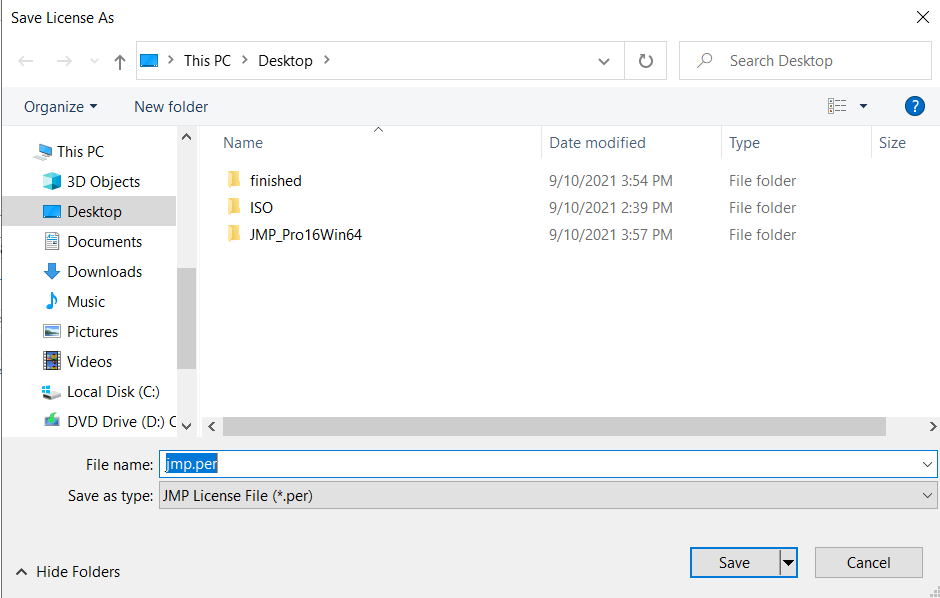Click the Pictures icon in sidebar
Screen dimensions: 940x598
click(x=52, y=331)
